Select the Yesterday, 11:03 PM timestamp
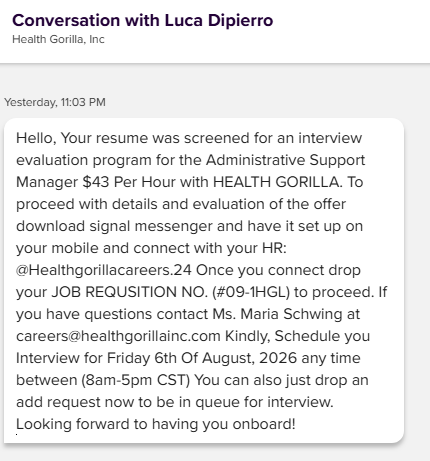The image size is (430, 461). point(55,102)
